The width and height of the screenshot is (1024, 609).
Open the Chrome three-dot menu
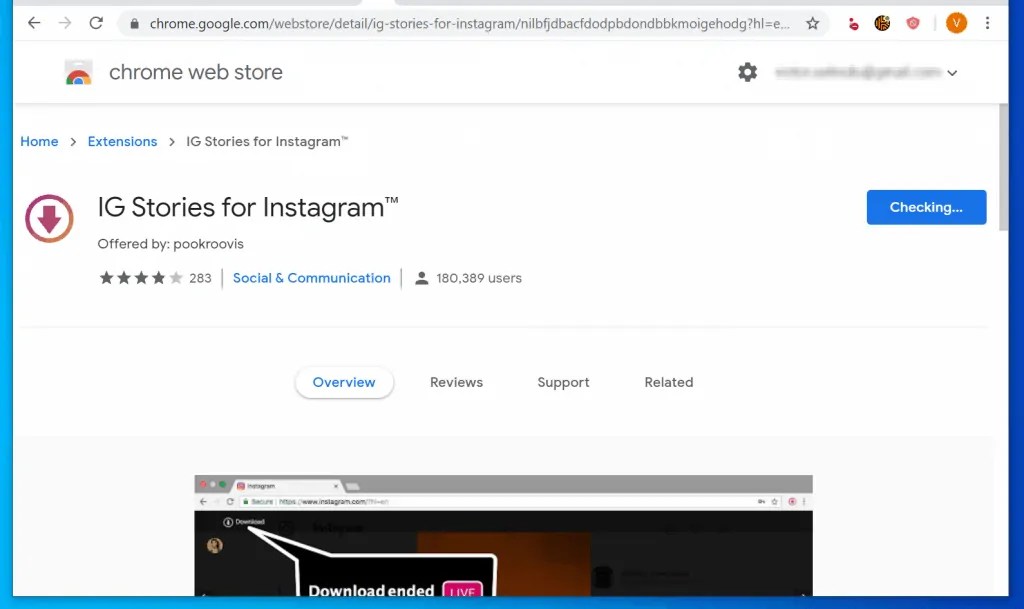[988, 21]
